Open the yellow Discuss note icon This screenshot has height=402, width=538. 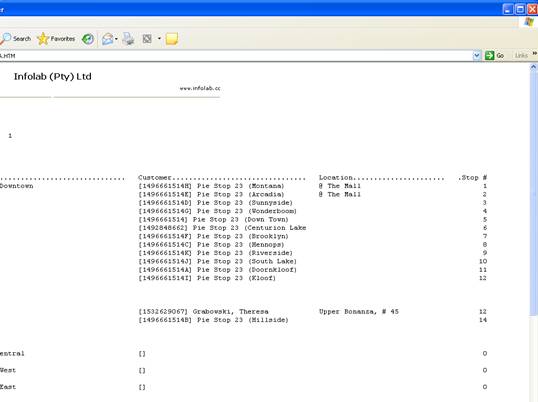172,39
